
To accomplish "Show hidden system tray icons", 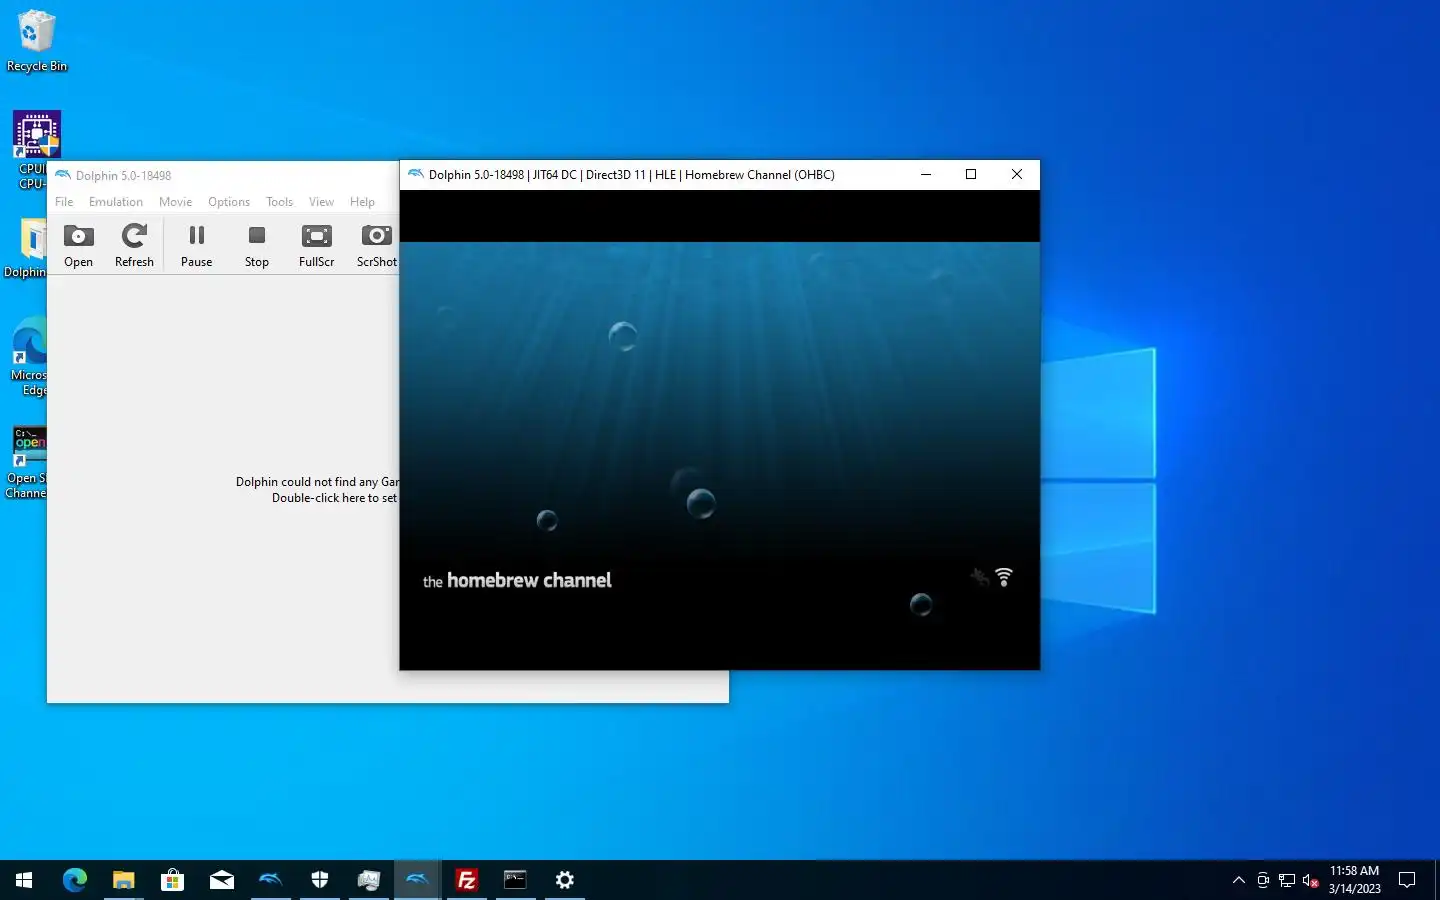I will coord(1239,880).
